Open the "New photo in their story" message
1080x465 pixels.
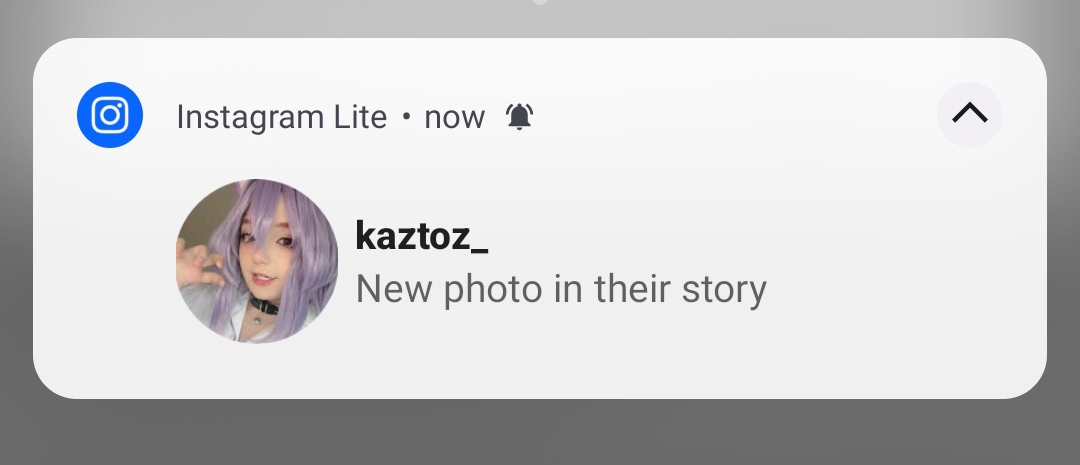[x=561, y=290]
